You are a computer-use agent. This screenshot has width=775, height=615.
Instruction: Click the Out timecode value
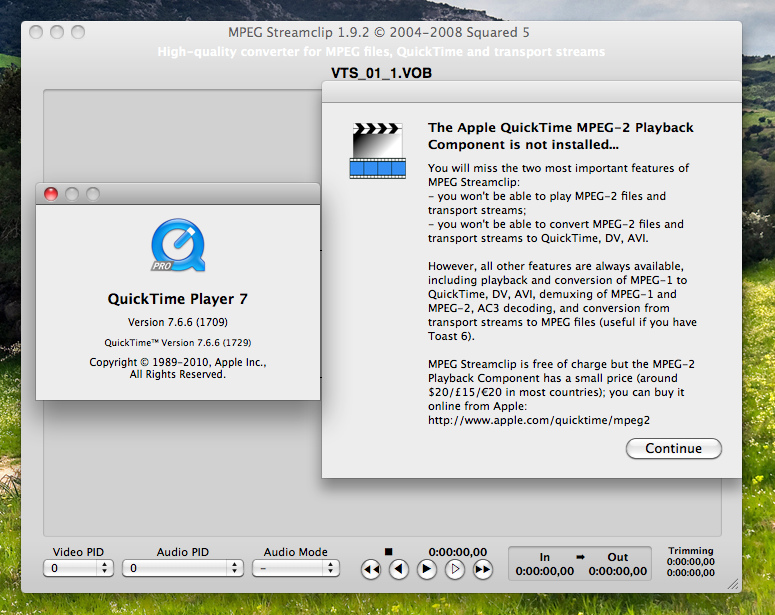point(618,571)
